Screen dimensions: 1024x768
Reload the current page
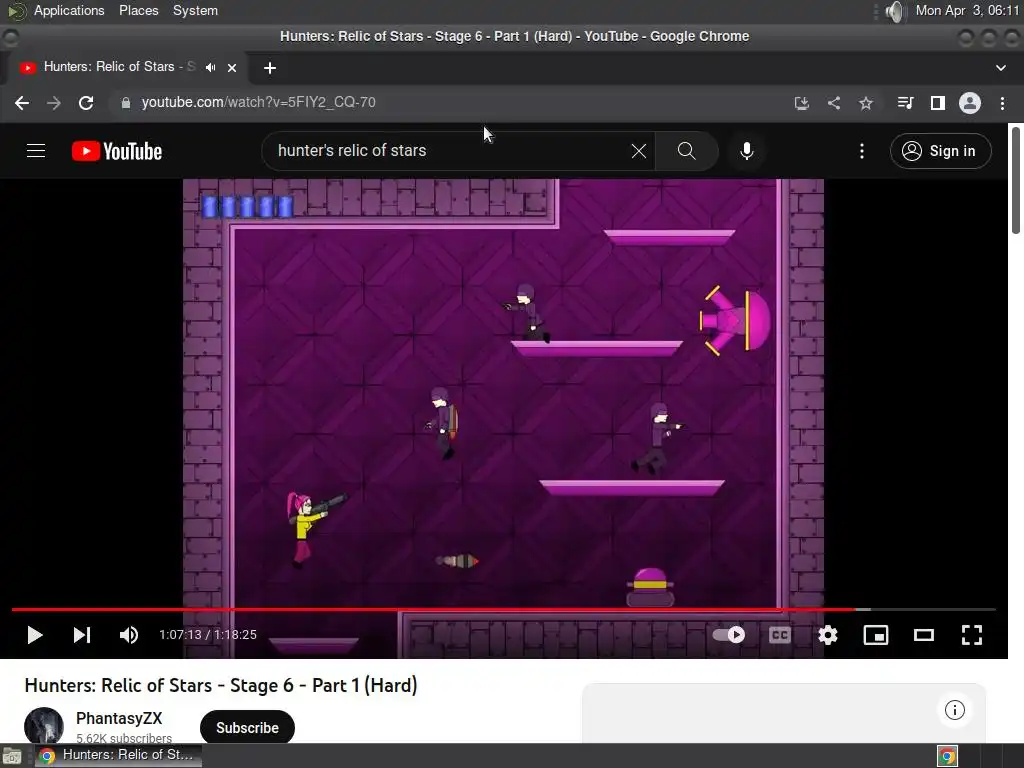(x=86, y=103)
